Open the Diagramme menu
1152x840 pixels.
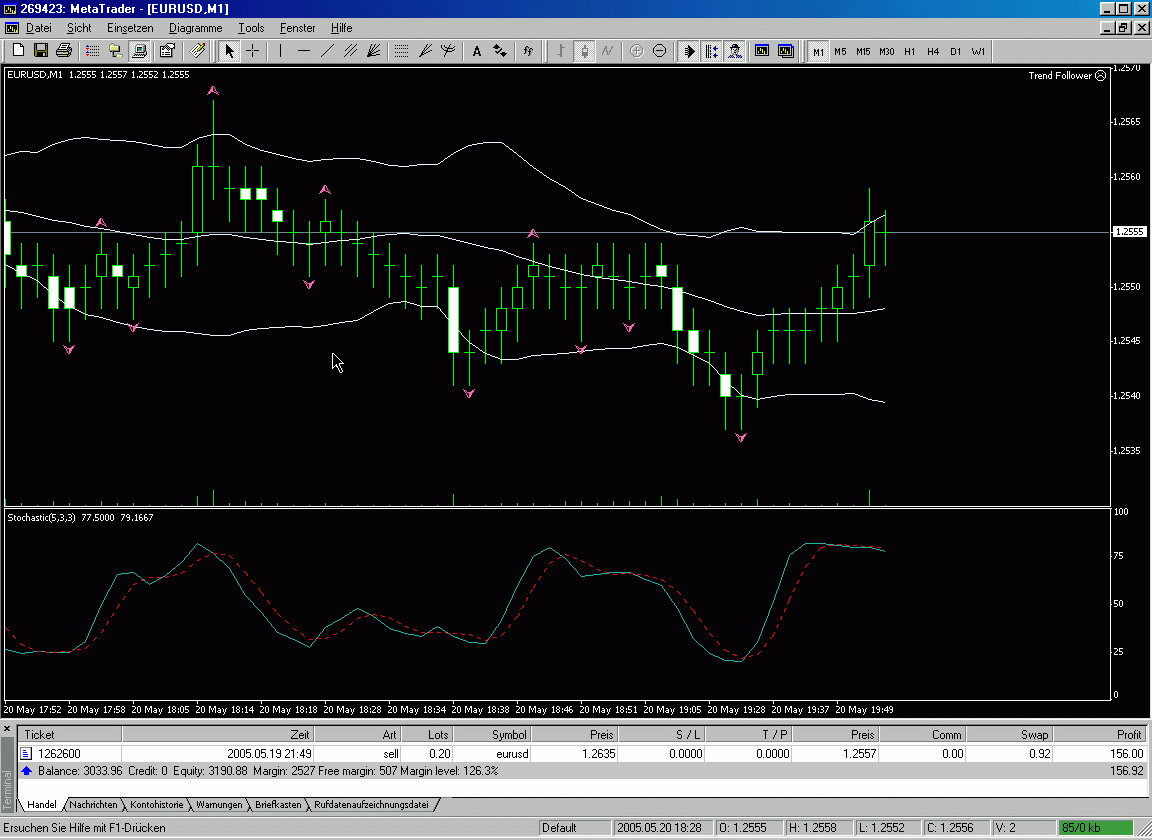pos(195,28)
